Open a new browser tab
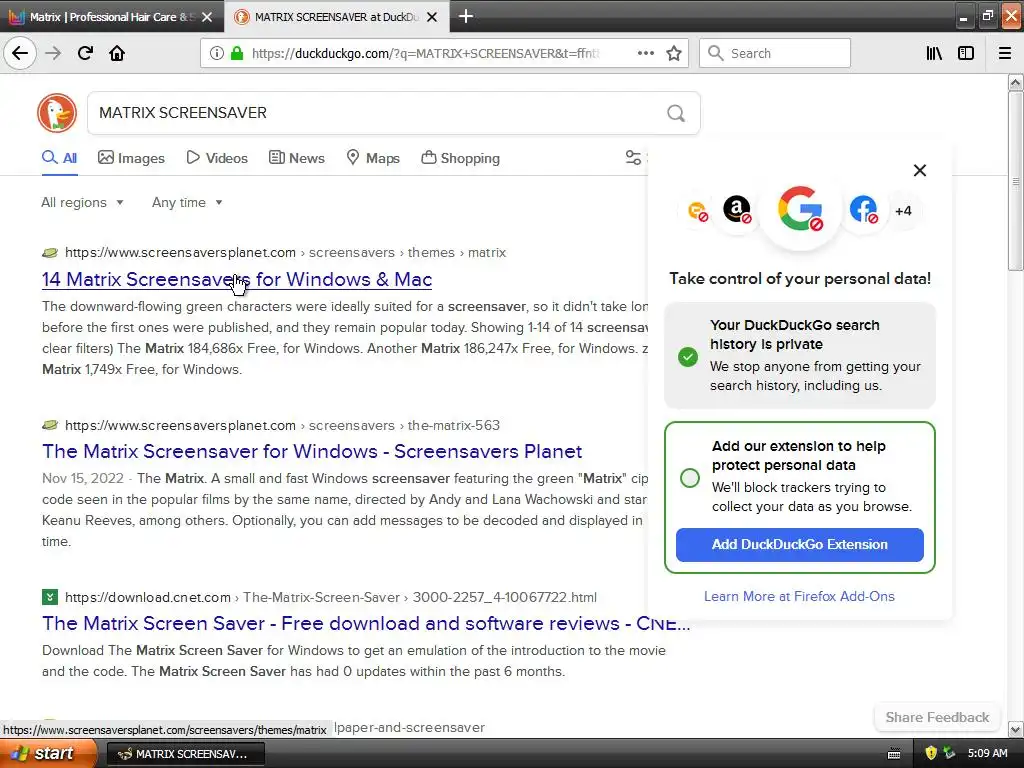 point(466,16)
